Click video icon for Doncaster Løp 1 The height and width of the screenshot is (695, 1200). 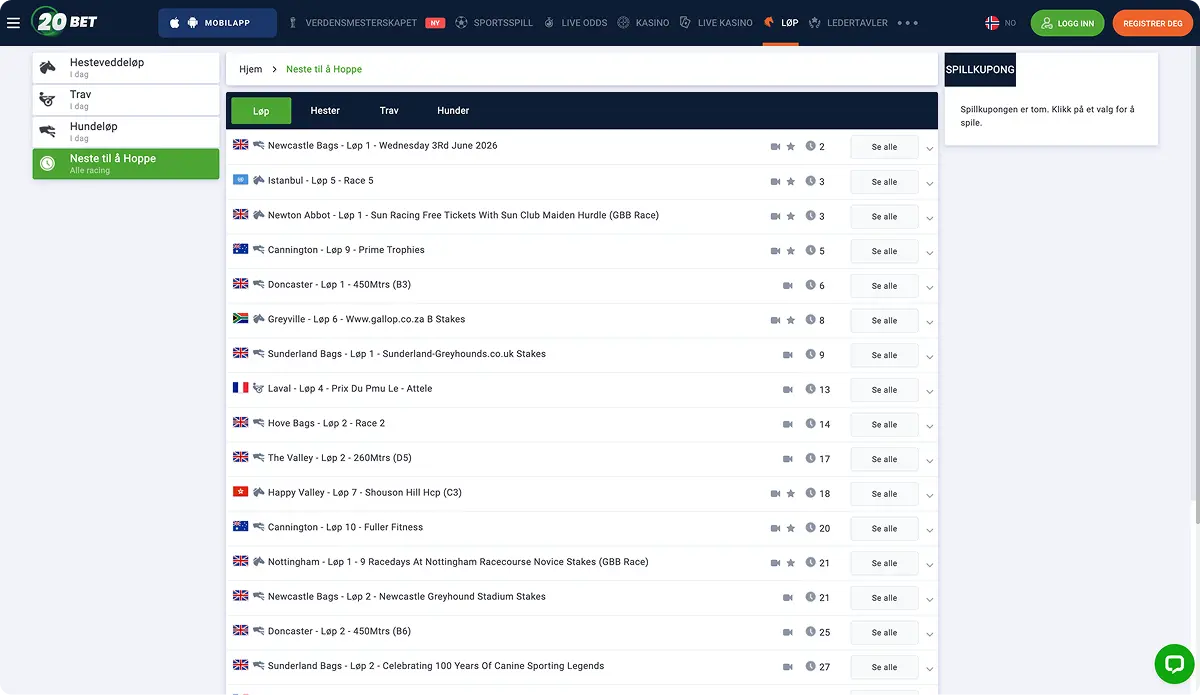pyautogui.click(x=787, y=286)
